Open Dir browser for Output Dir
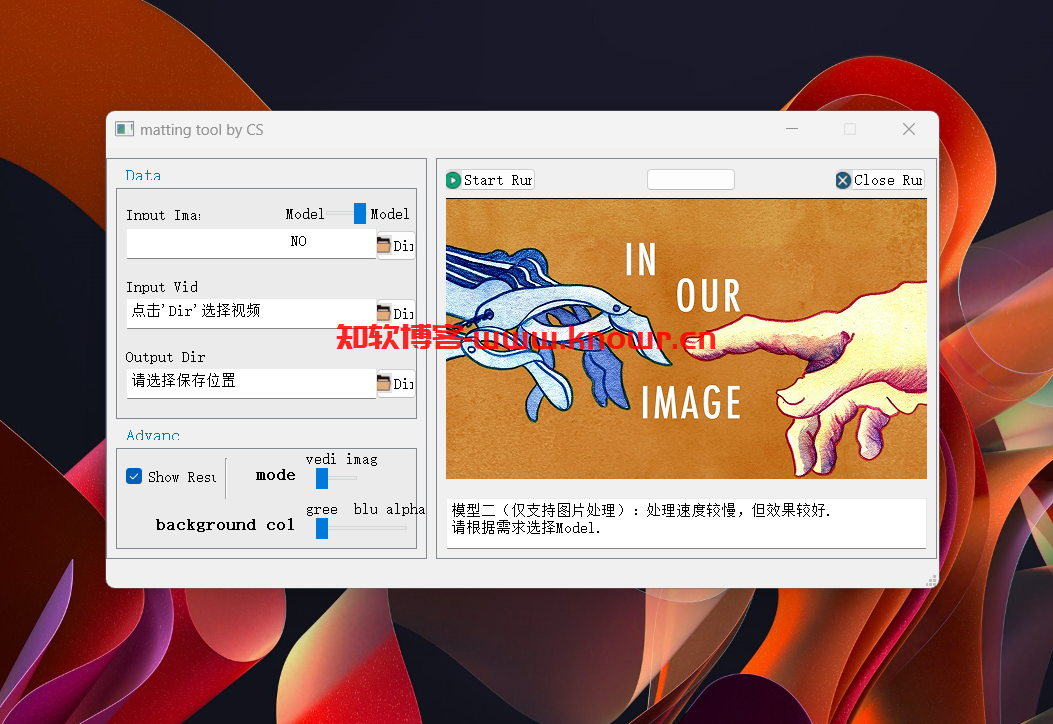Image resolution: width=1053 pixels, height=724 pixels. tap(396, 383)
